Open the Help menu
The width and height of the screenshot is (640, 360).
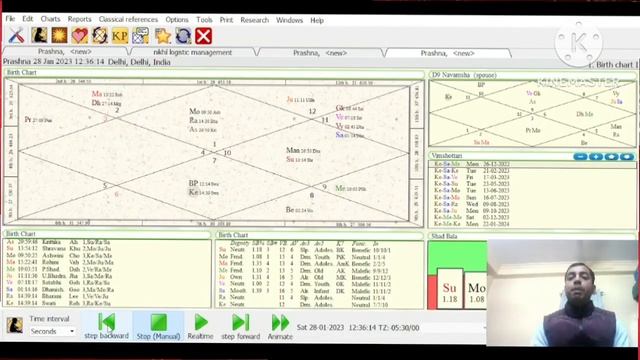(317, 20)
